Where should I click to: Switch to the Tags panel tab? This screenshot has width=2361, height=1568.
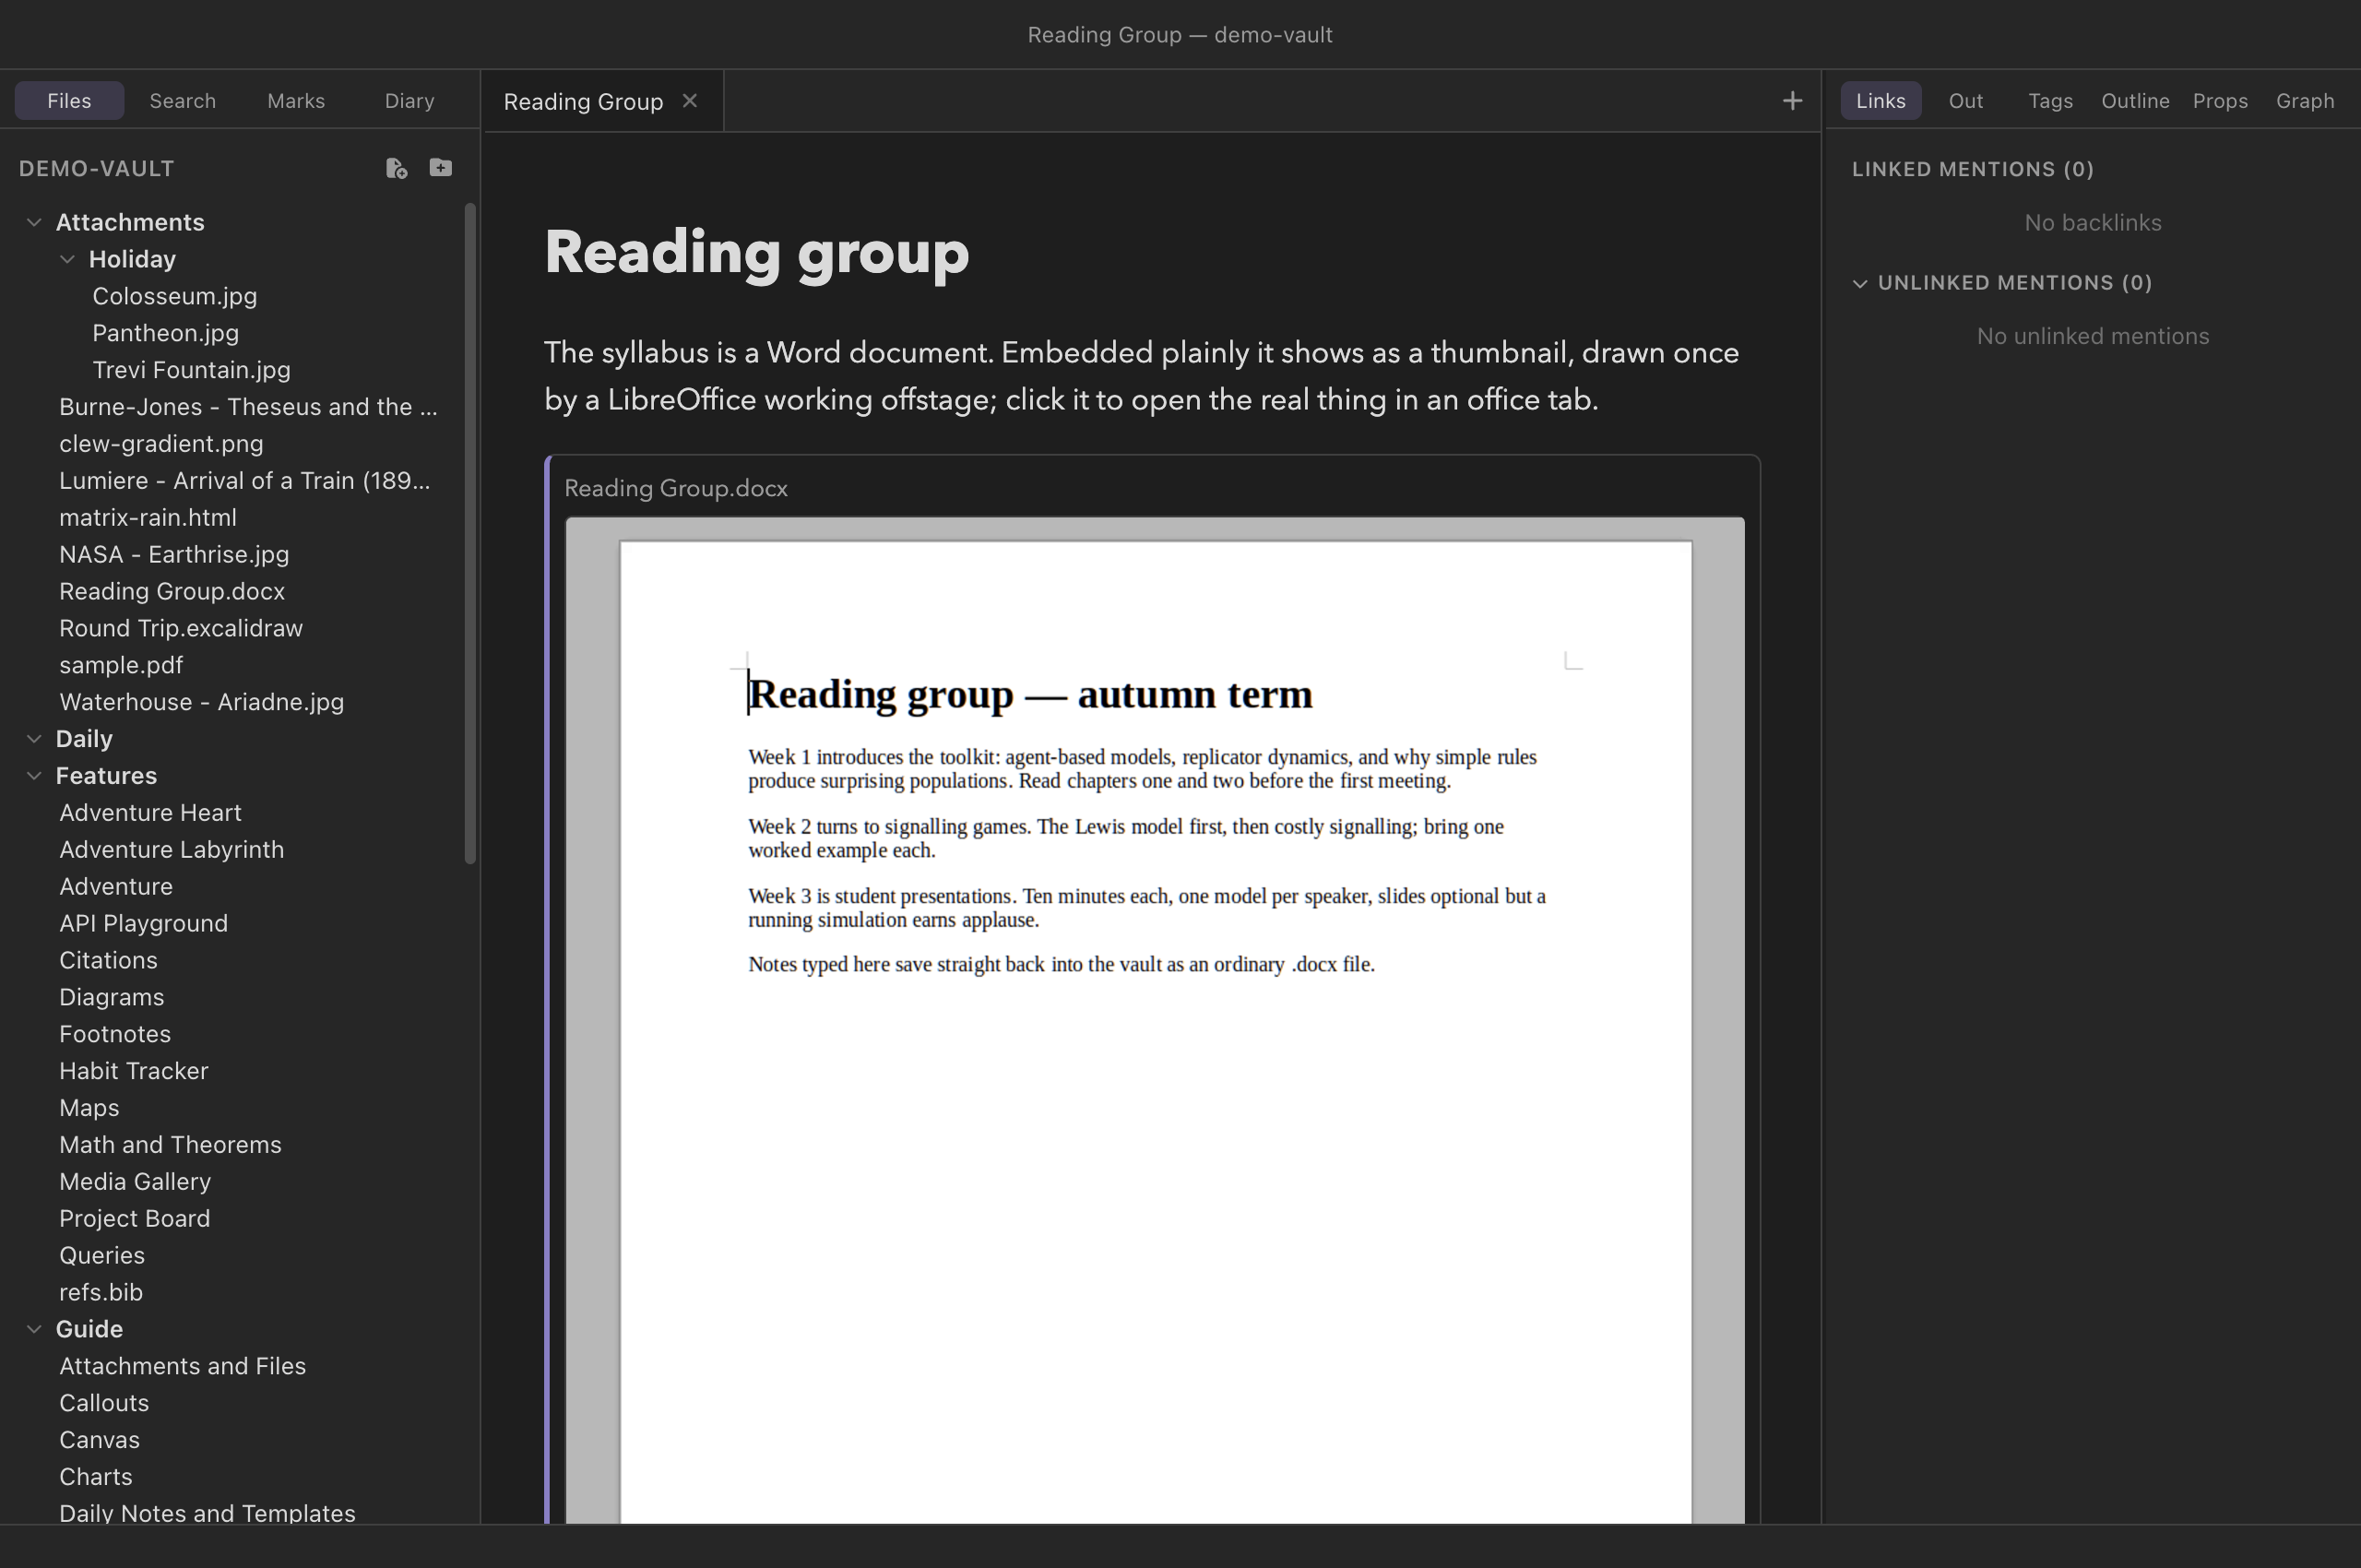pos(2050,101)
